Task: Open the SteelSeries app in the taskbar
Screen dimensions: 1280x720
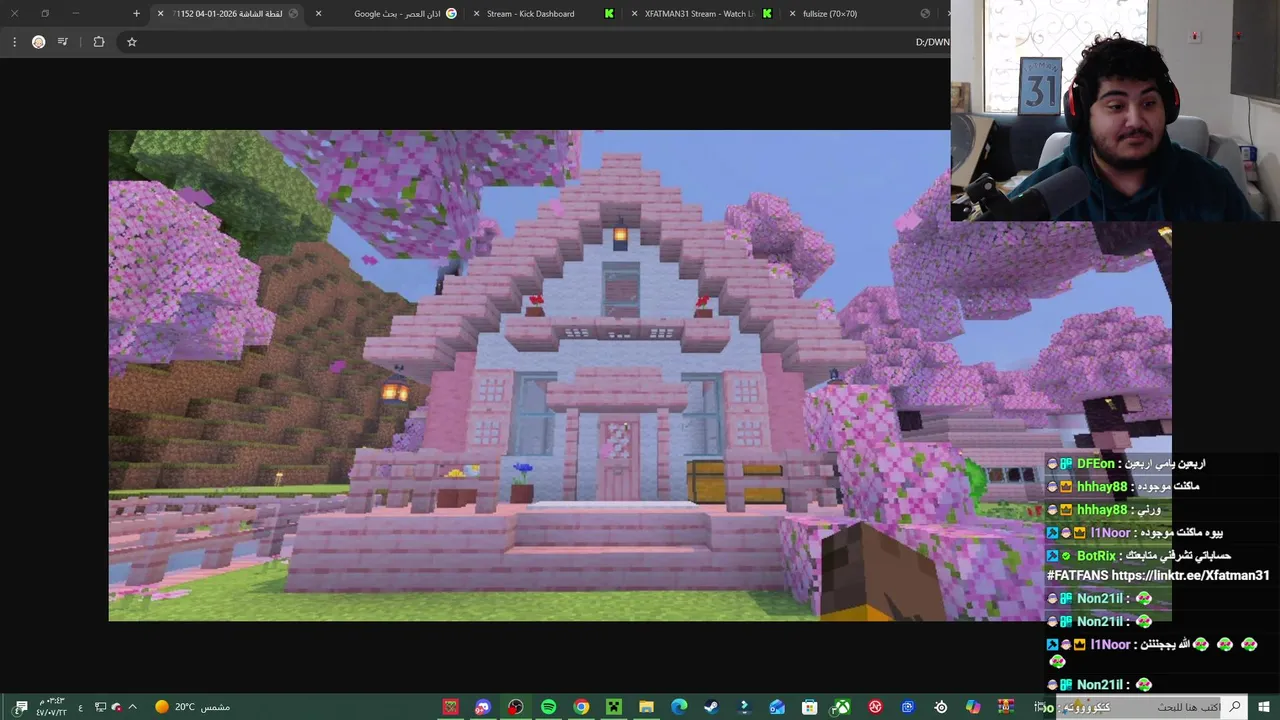Action: (x=941, y=707)
